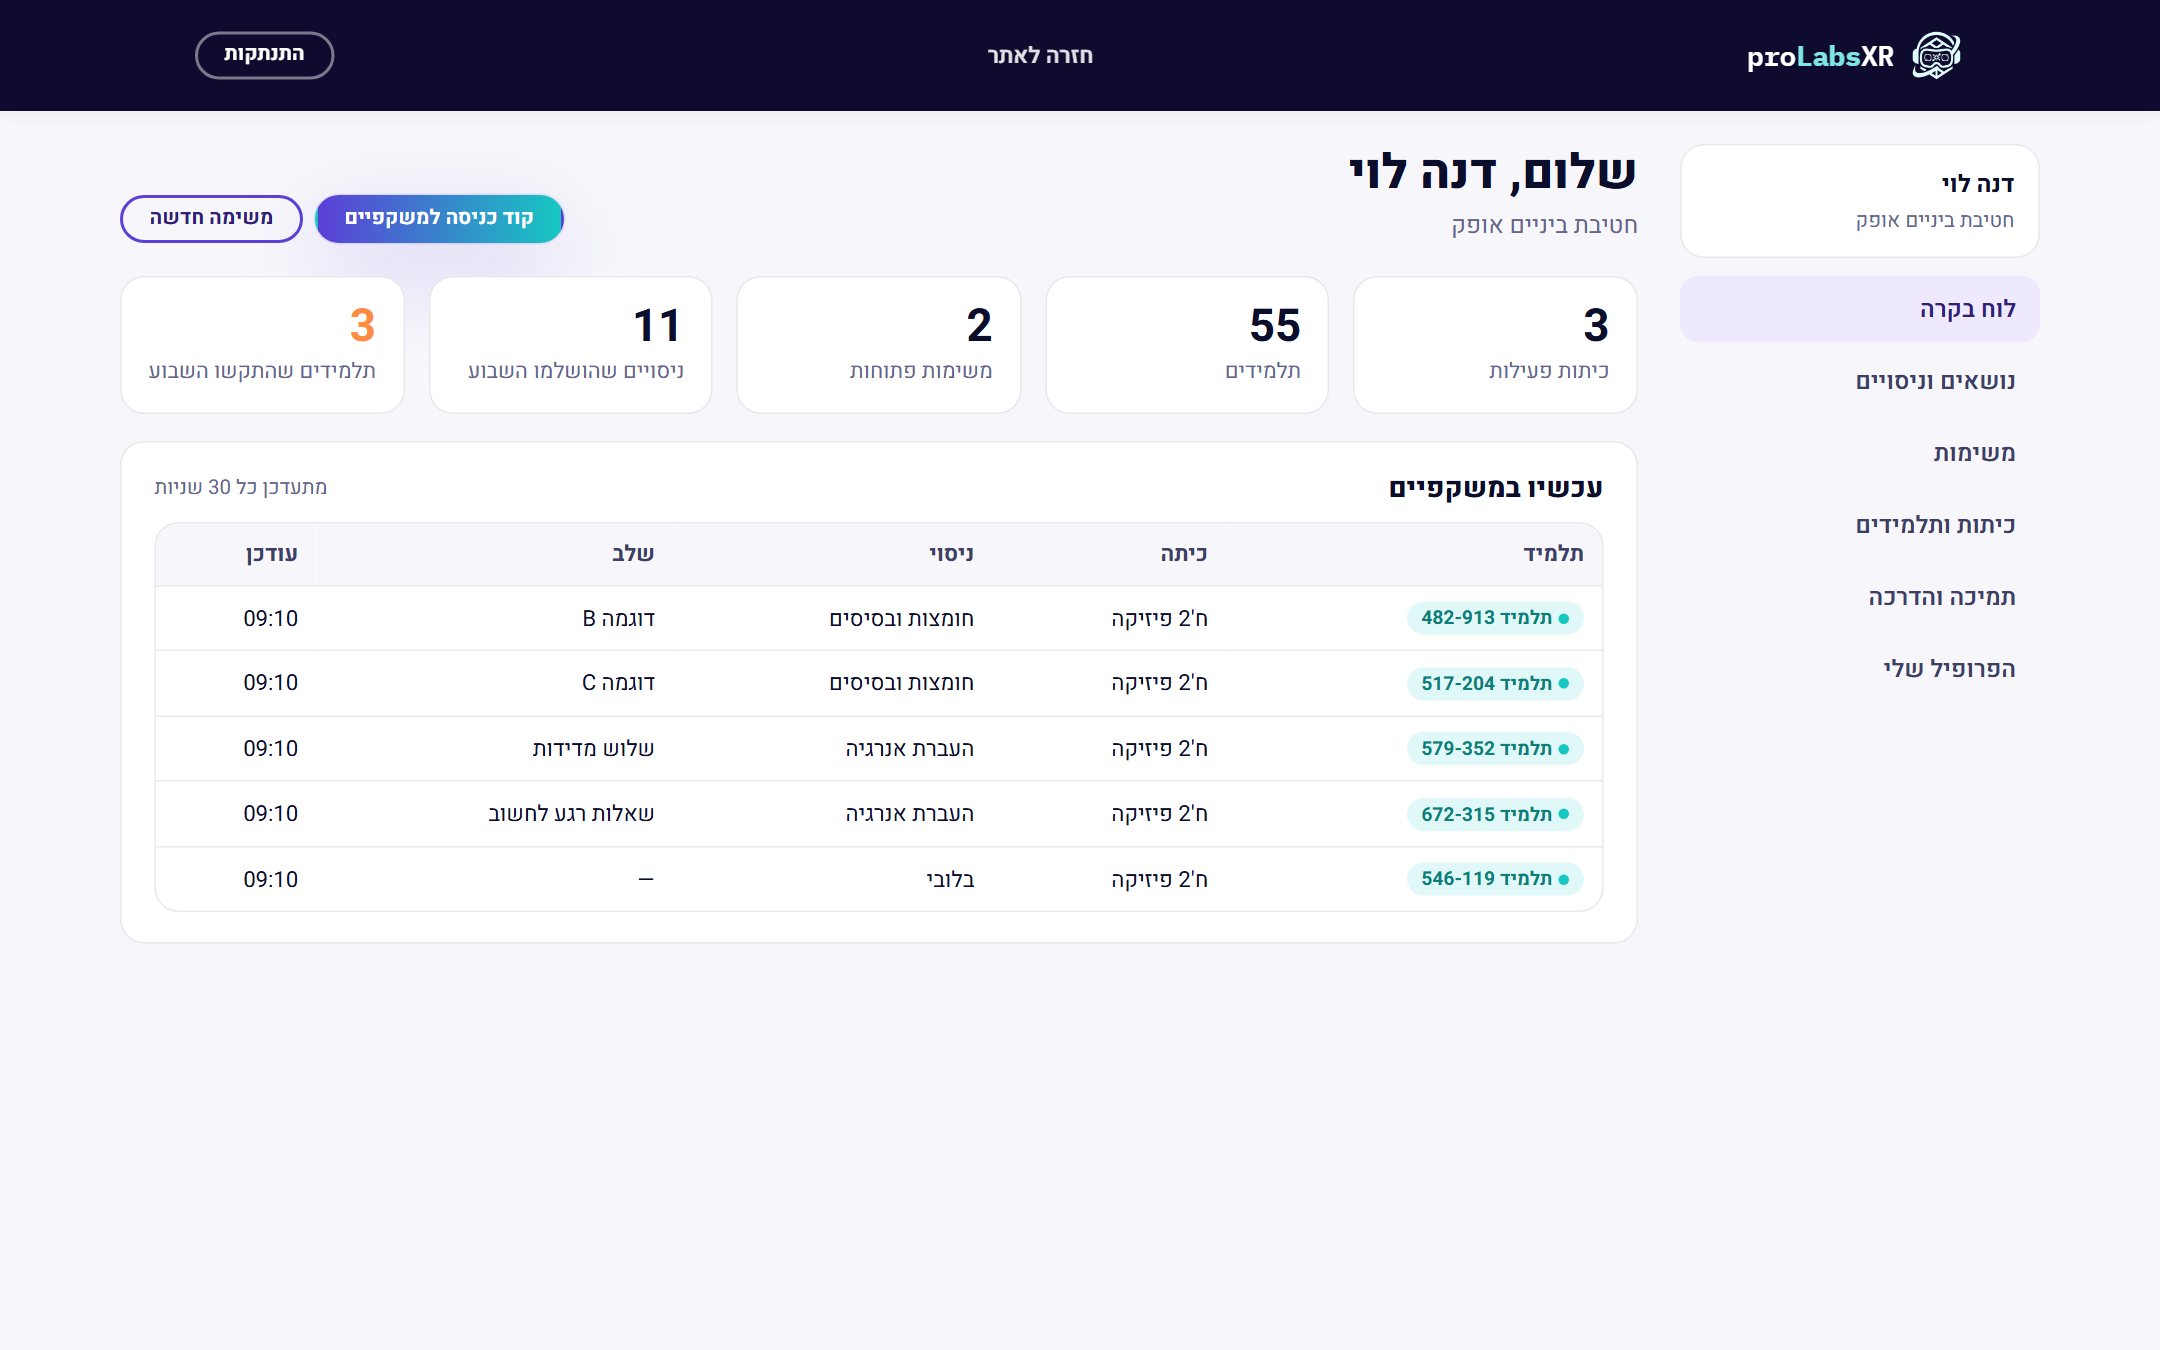Image resolution: width=2160 pixels, height=1350 pixels.
Task: Open נושאים וניסויים sidebar item
Action: click(x=1859, y=381)
